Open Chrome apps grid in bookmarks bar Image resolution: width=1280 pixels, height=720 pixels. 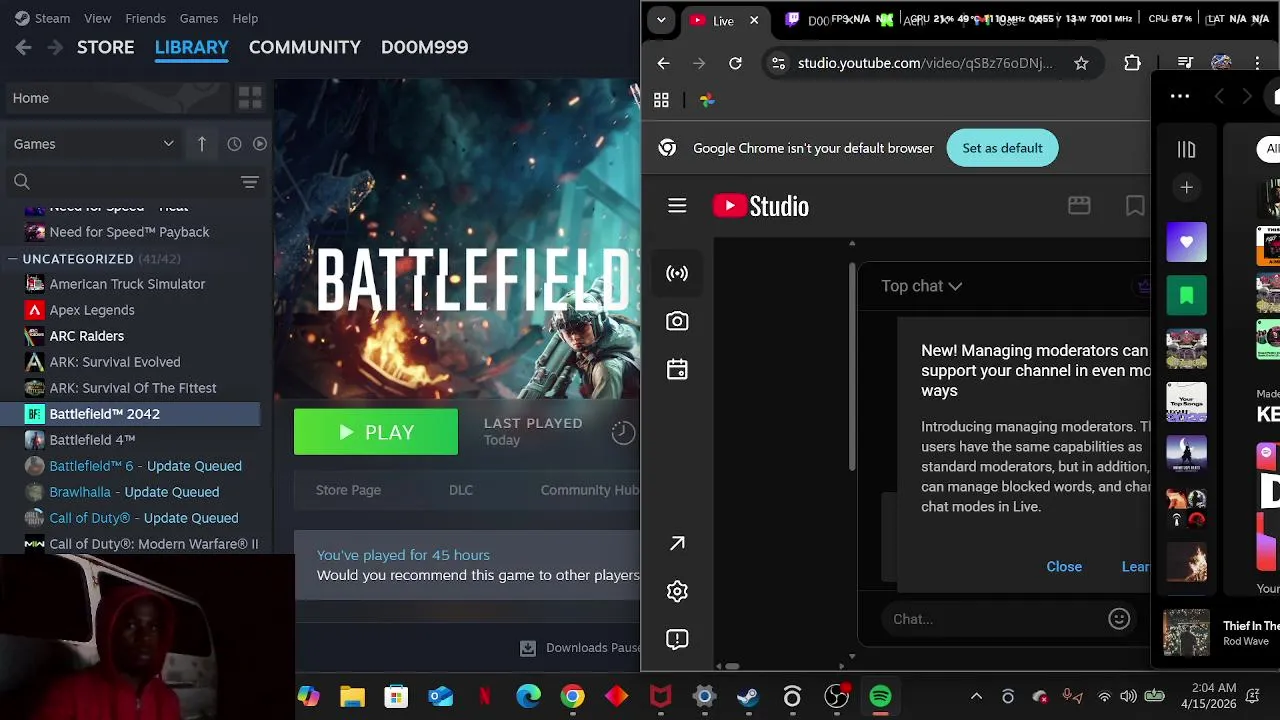click(x=661, y=100)
